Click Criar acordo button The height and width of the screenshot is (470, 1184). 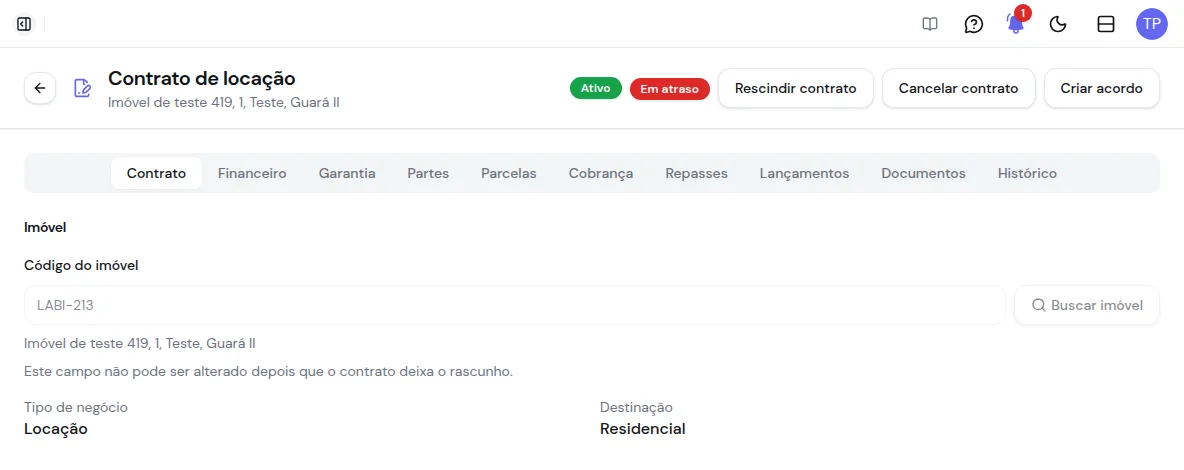click(1102, 88)
